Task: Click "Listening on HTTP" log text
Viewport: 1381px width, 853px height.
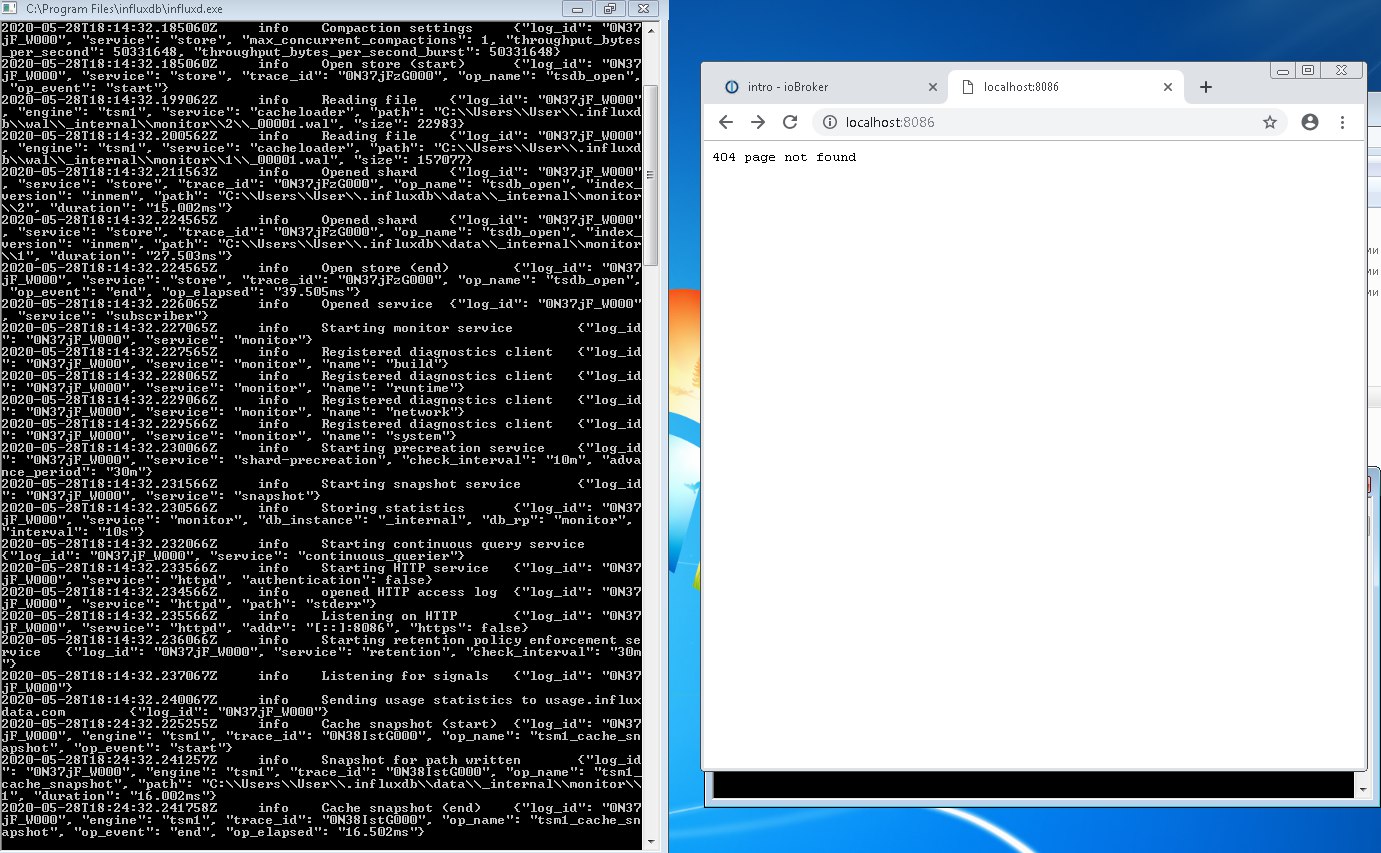Action: point(389,616)
